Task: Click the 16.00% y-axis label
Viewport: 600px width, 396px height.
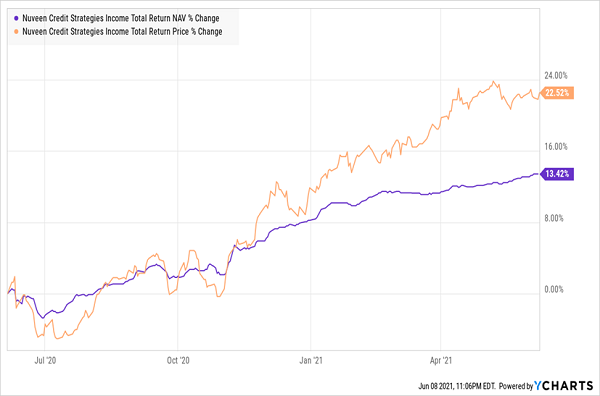Action: [556, 147]
